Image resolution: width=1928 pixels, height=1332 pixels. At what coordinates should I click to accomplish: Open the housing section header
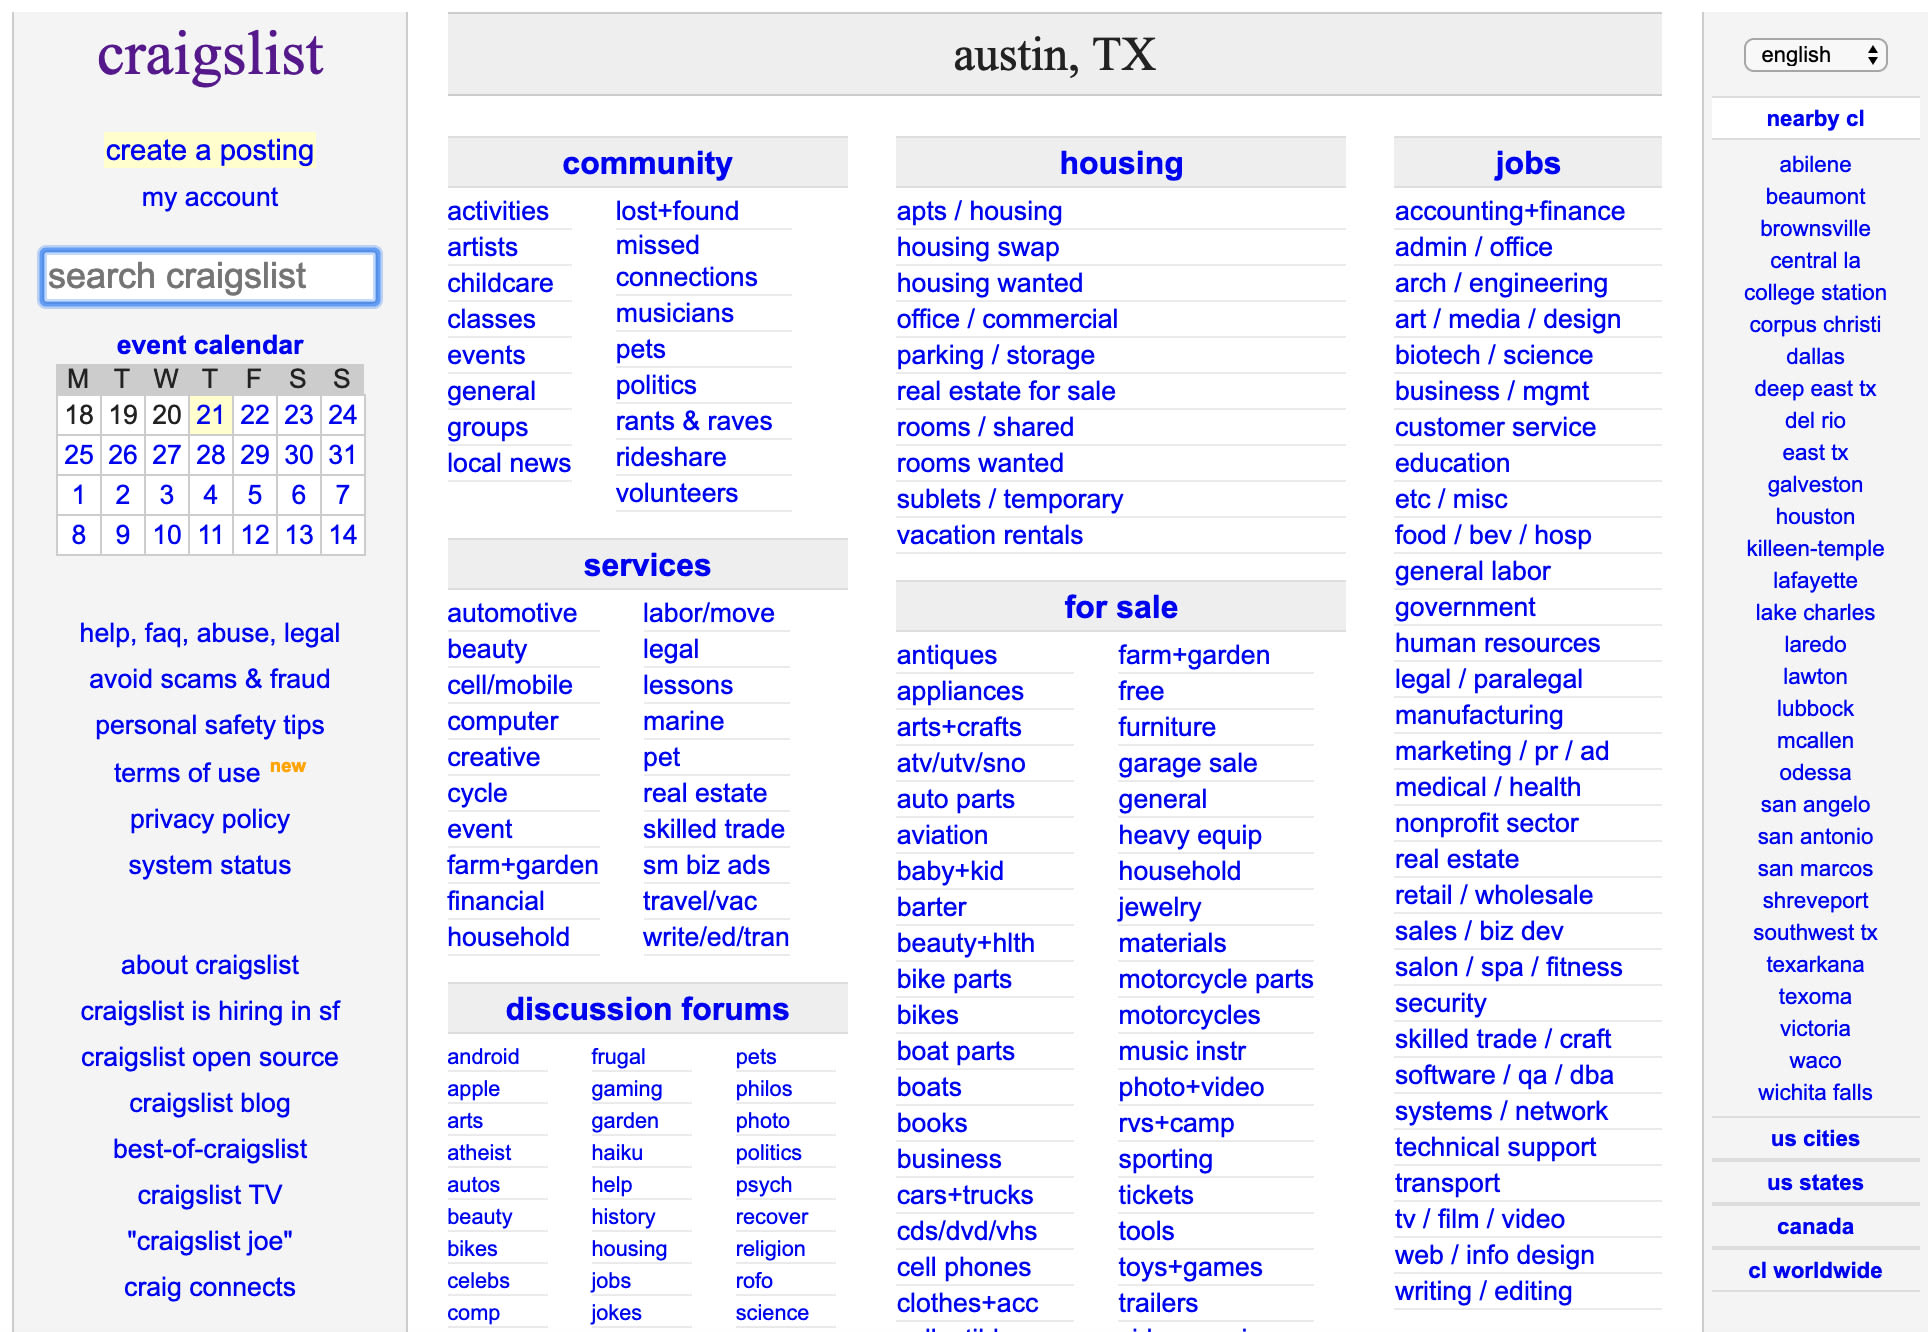[x=1120, y=163]
